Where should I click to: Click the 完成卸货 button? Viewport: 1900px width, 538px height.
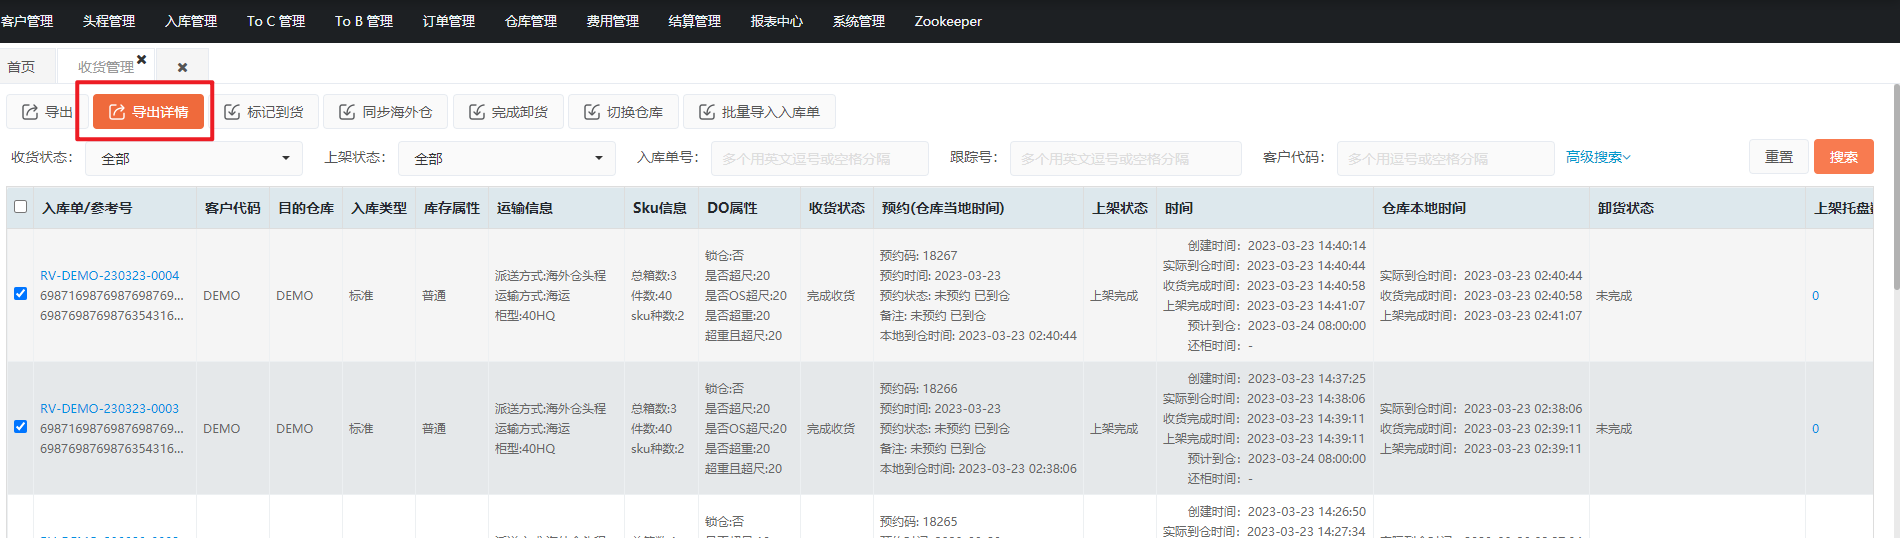pyautogui.click(x=508, y=112)
